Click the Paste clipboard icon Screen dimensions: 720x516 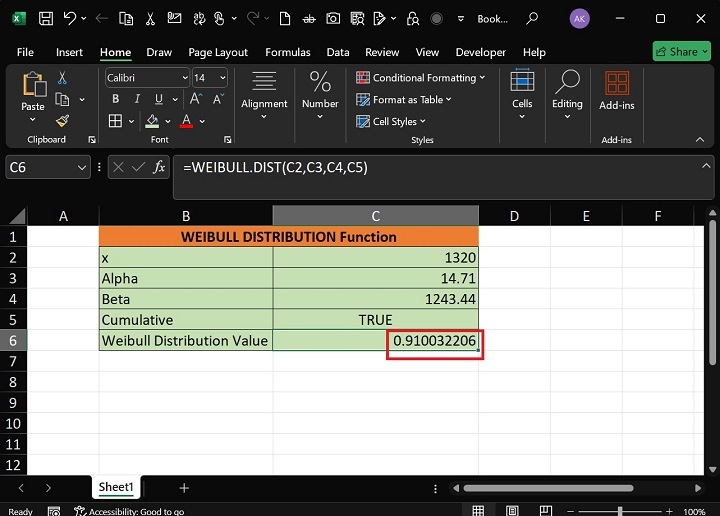point(33,86)
